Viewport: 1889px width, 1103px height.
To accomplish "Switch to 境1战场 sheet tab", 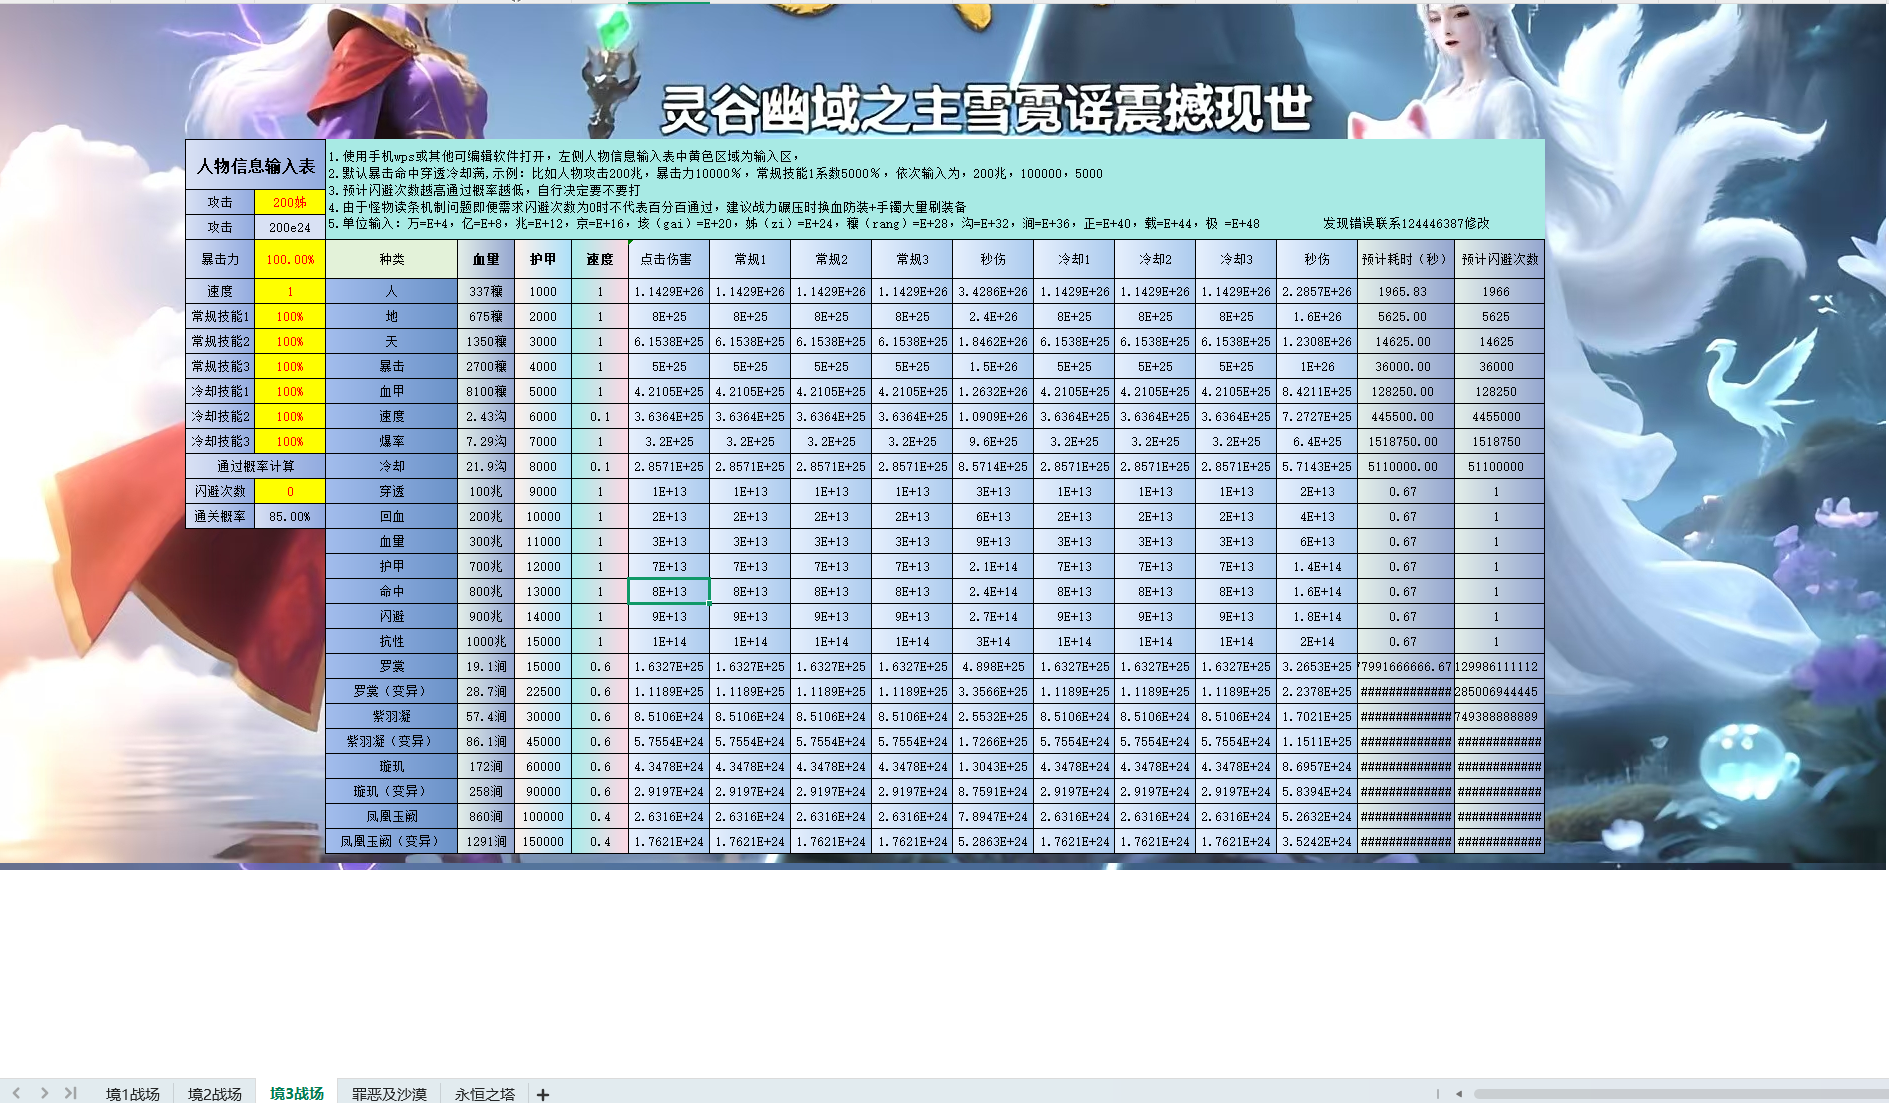I will [133, 1094].
